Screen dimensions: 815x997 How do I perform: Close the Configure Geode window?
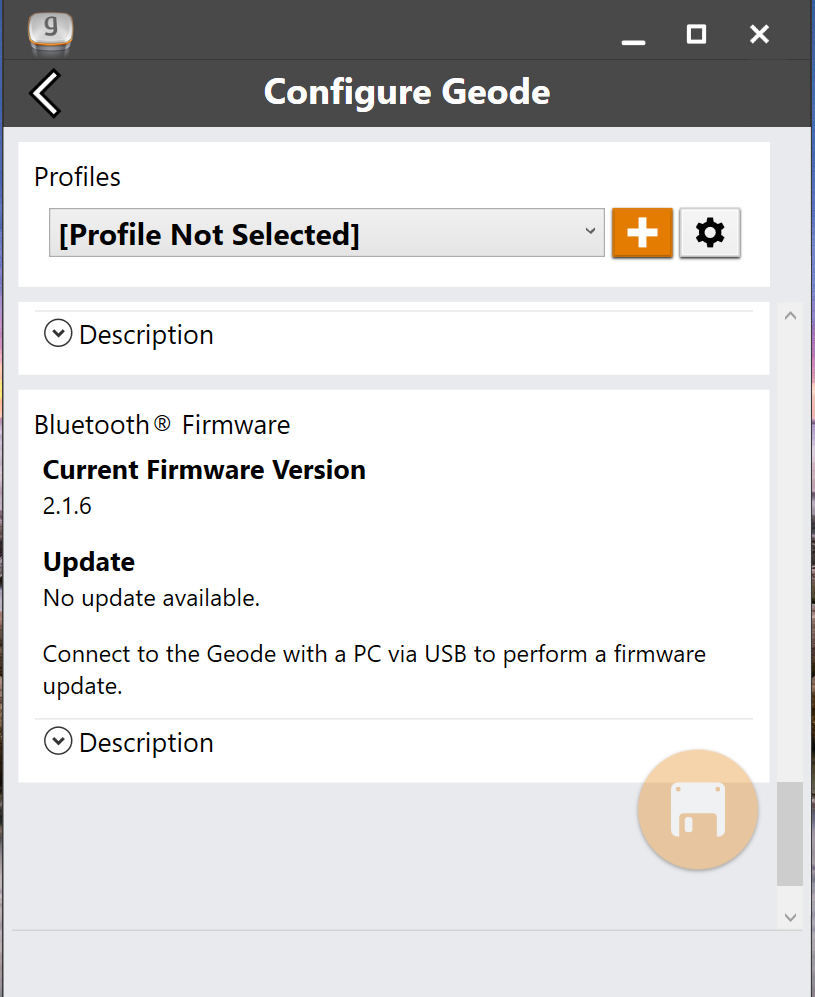(759, 34)
